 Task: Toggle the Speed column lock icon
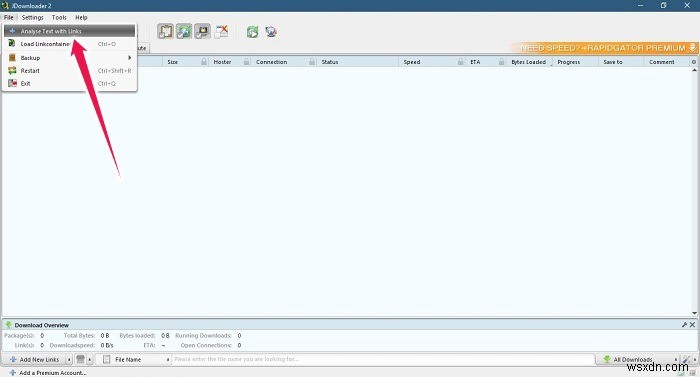pyautogui.click(x=460, y=62)
